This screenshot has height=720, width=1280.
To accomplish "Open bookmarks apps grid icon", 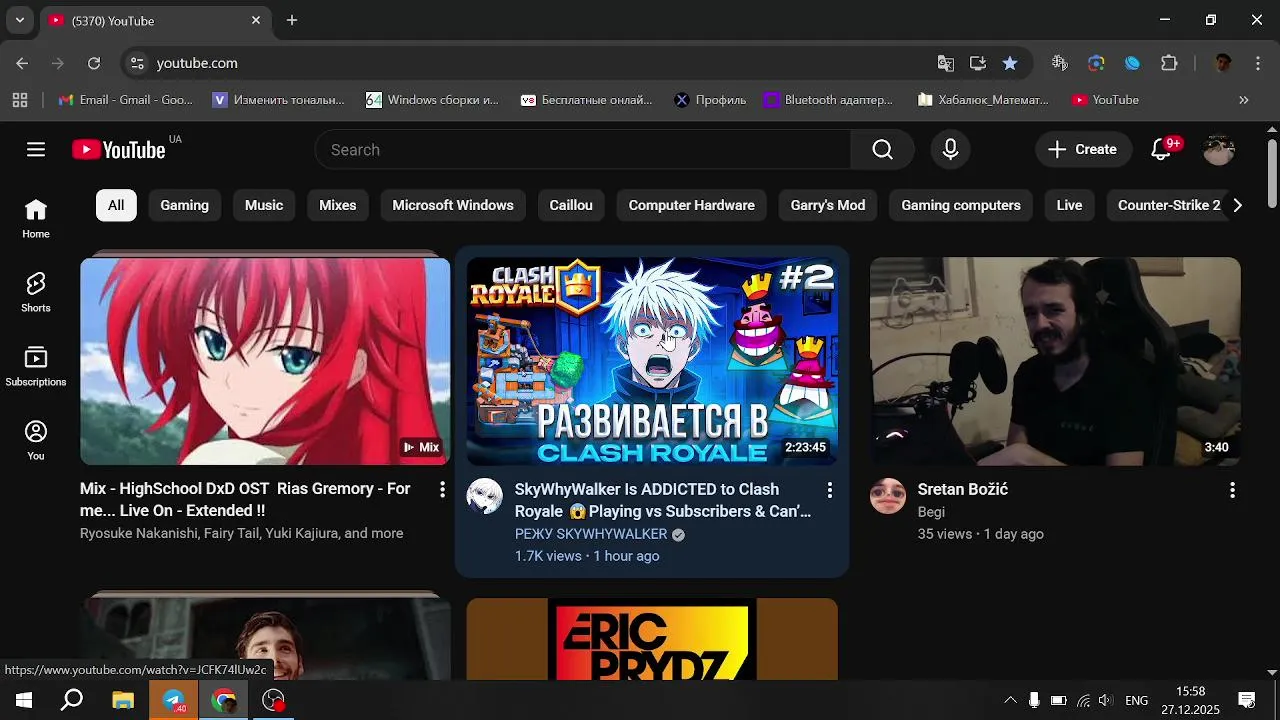I will pyautogui.click(x=20, y=100).
